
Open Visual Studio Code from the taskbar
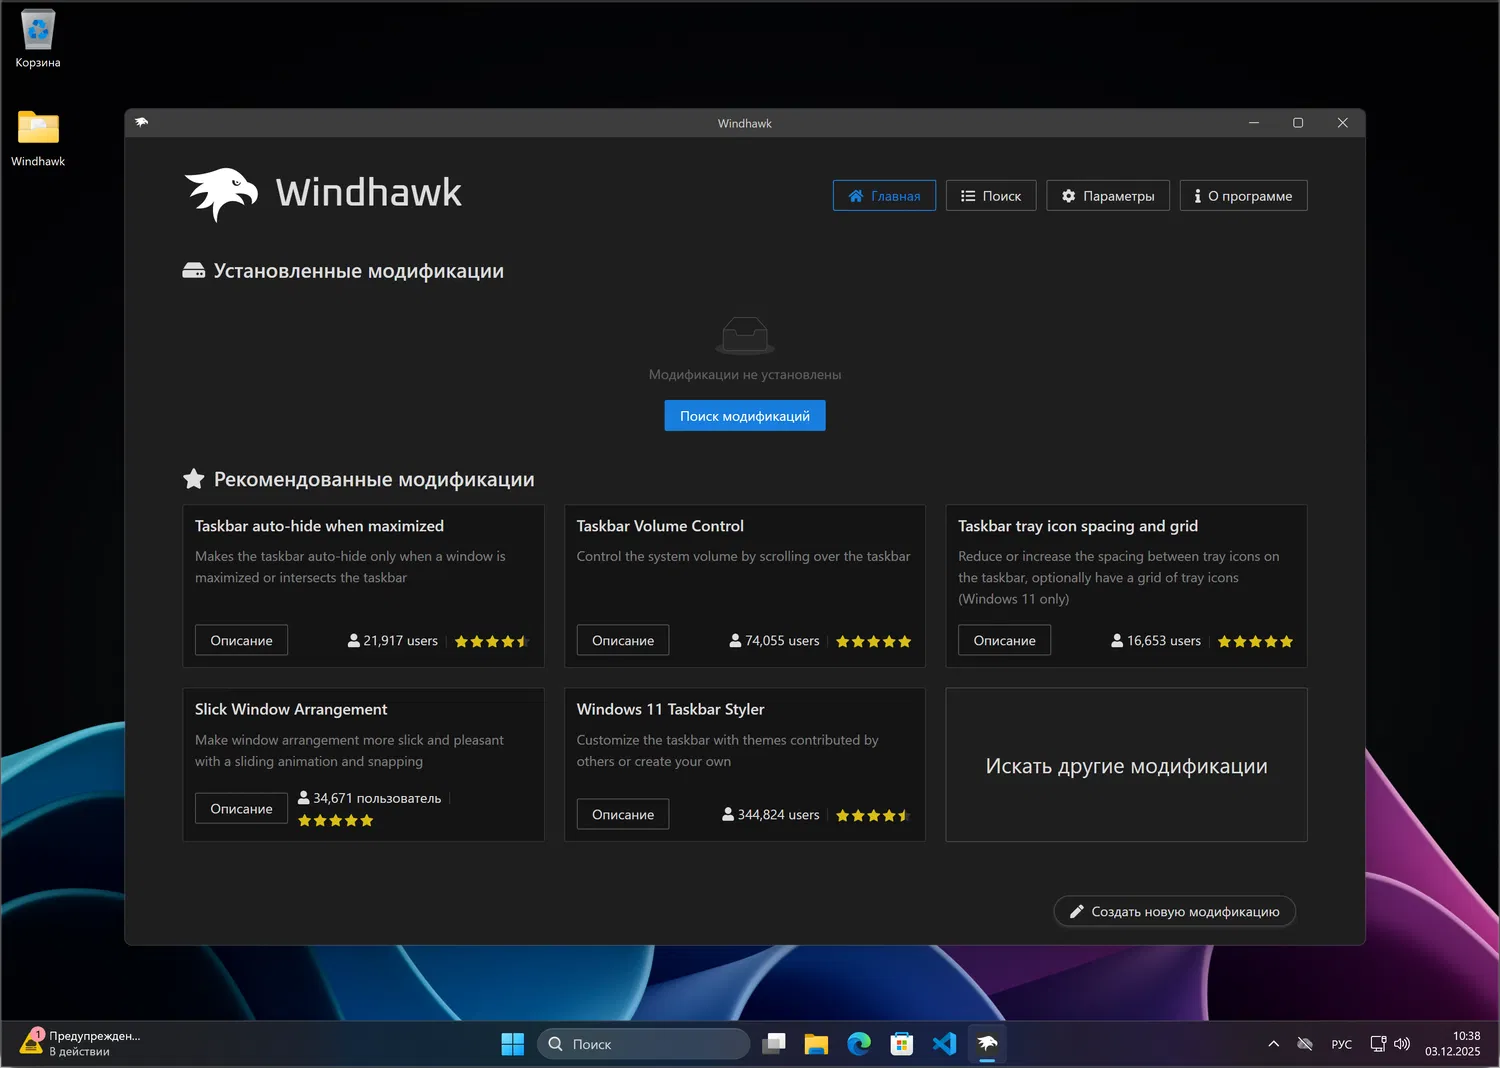(944, 1044)
